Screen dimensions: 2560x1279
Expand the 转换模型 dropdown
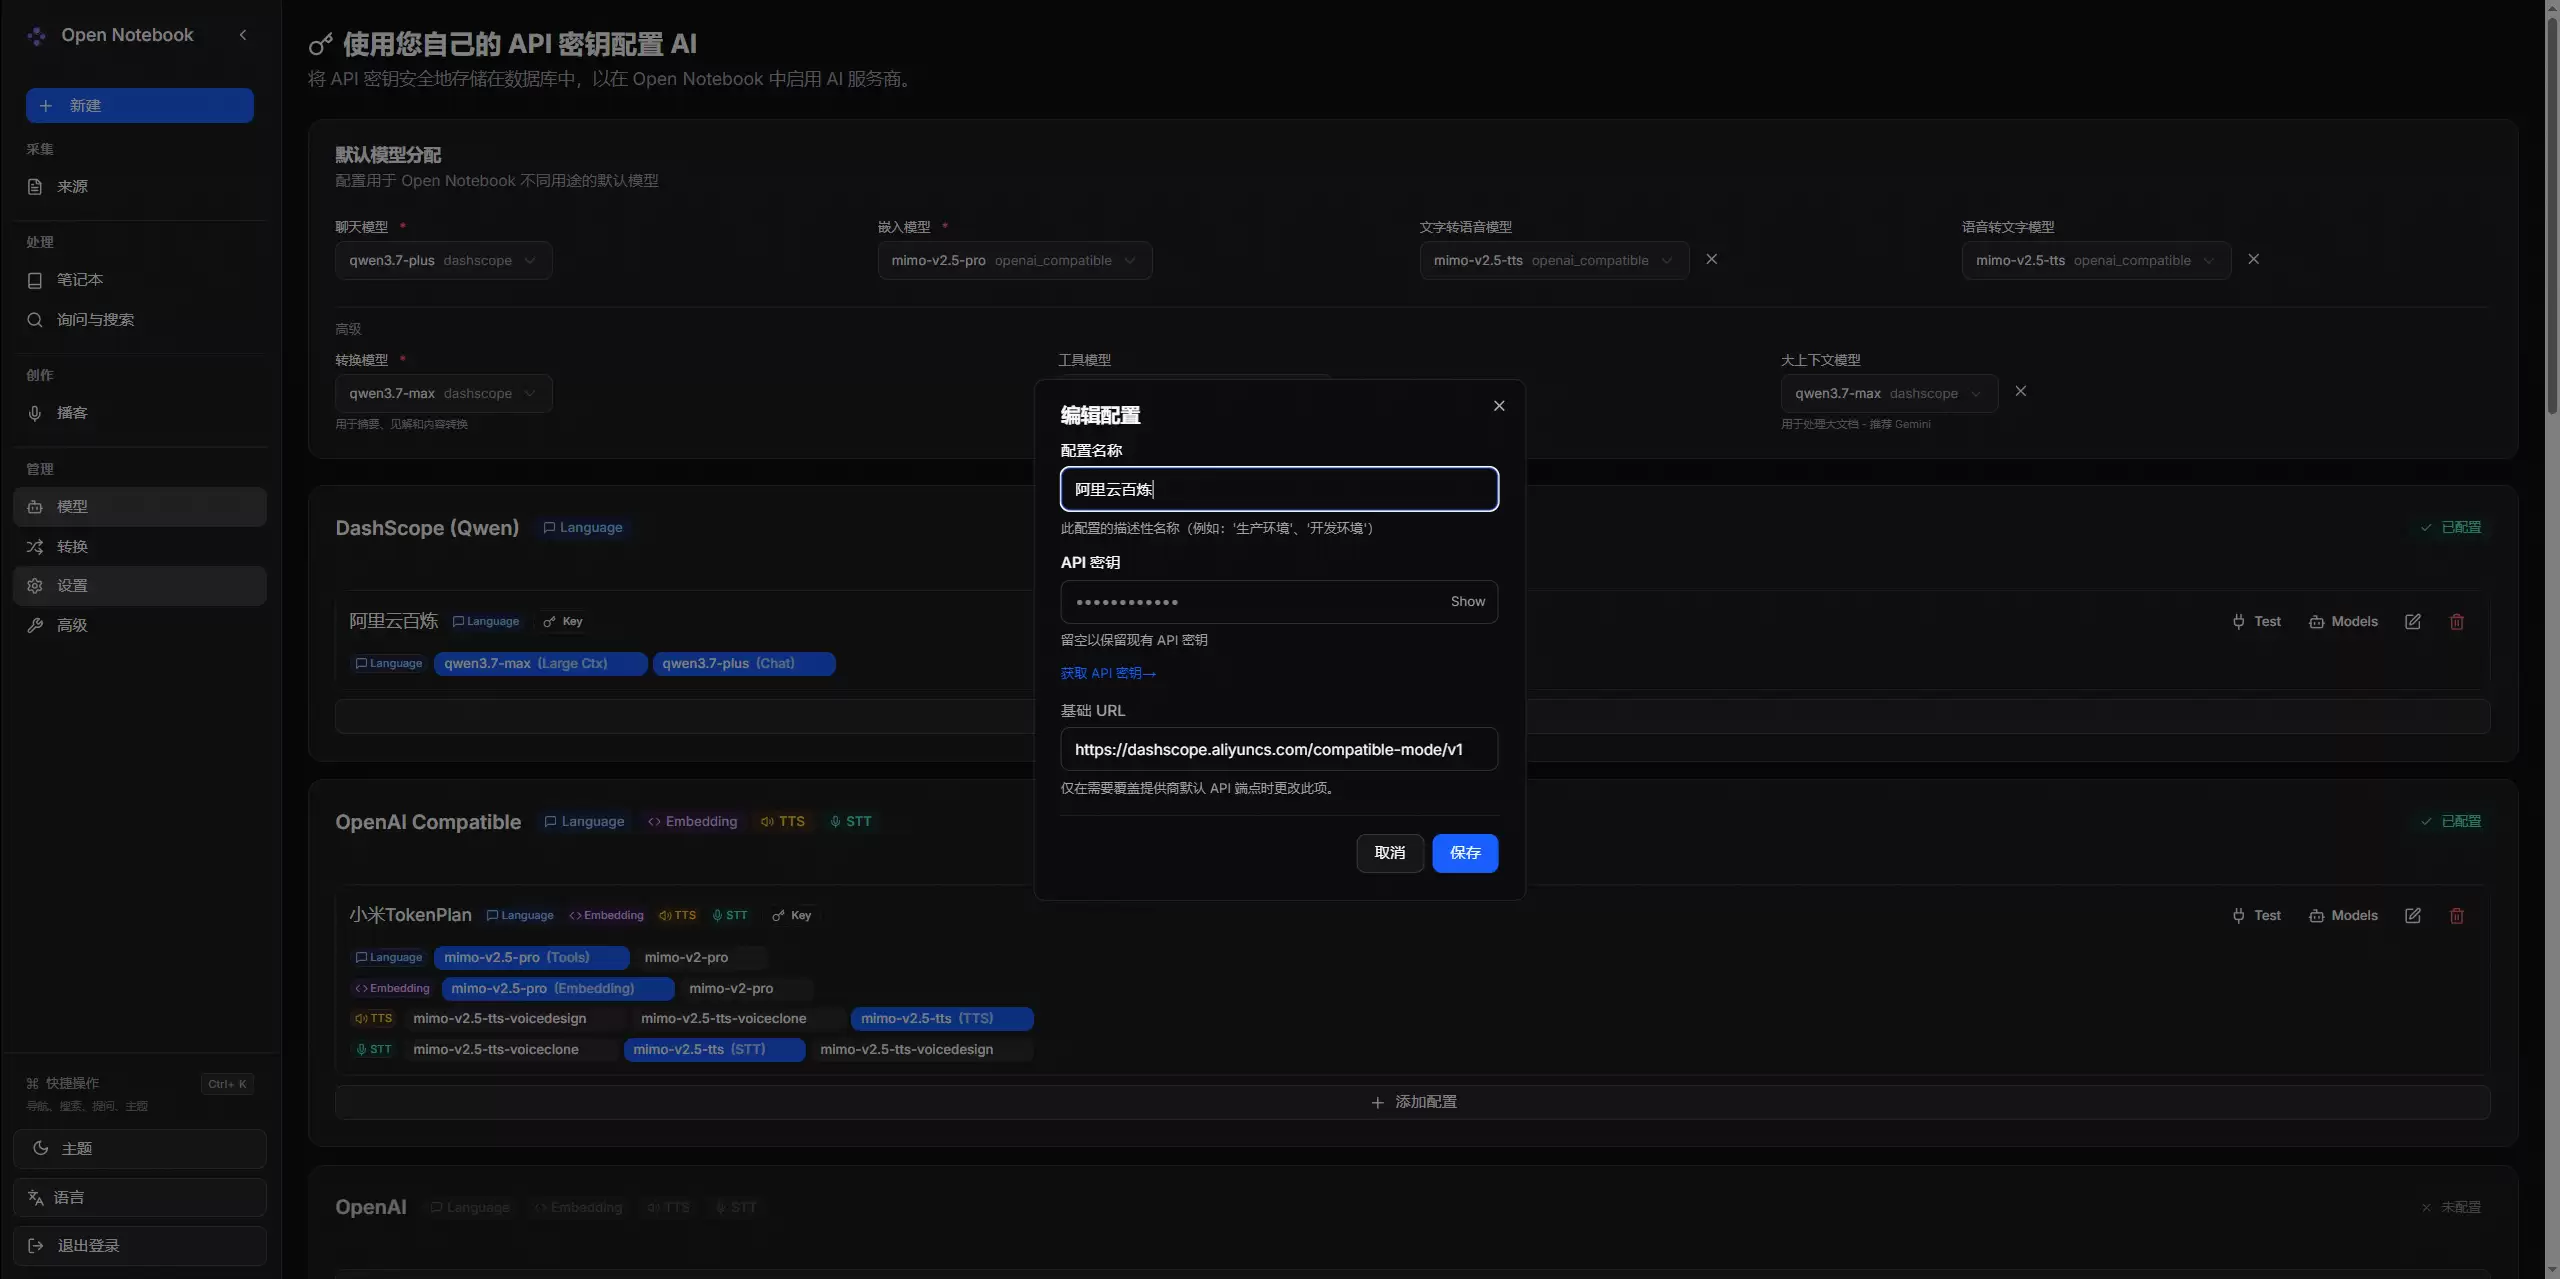[x=444, y=394]
